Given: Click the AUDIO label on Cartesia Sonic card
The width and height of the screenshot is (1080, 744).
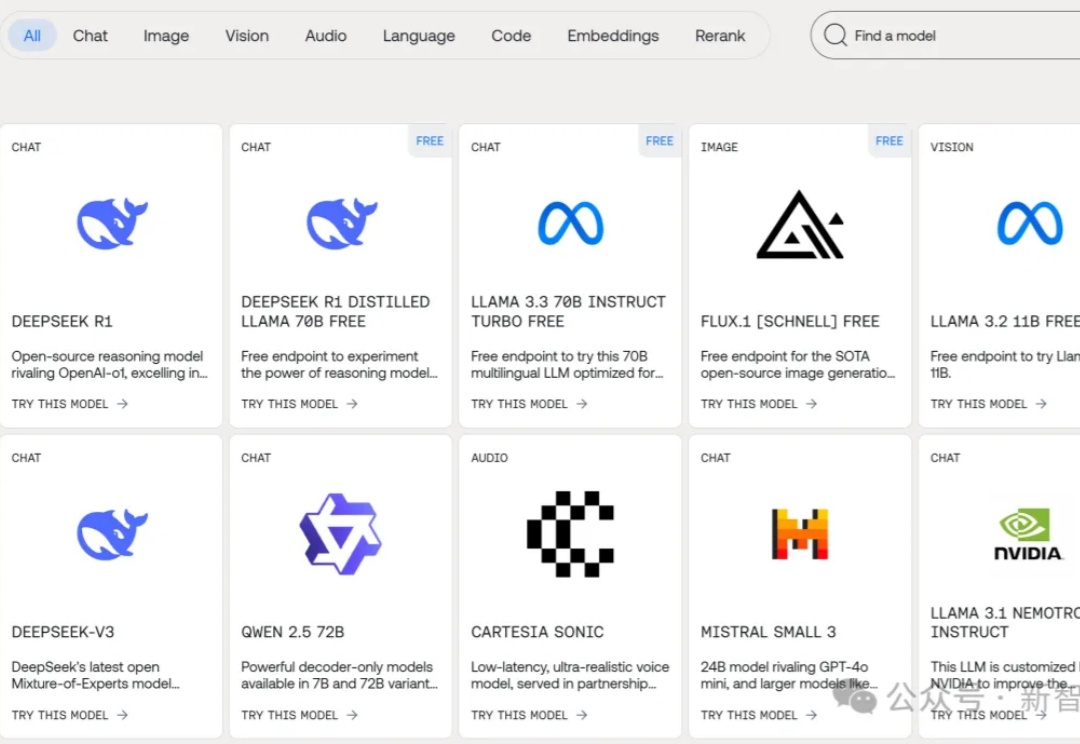Looking at the screenshot, I should click(489, 458).
